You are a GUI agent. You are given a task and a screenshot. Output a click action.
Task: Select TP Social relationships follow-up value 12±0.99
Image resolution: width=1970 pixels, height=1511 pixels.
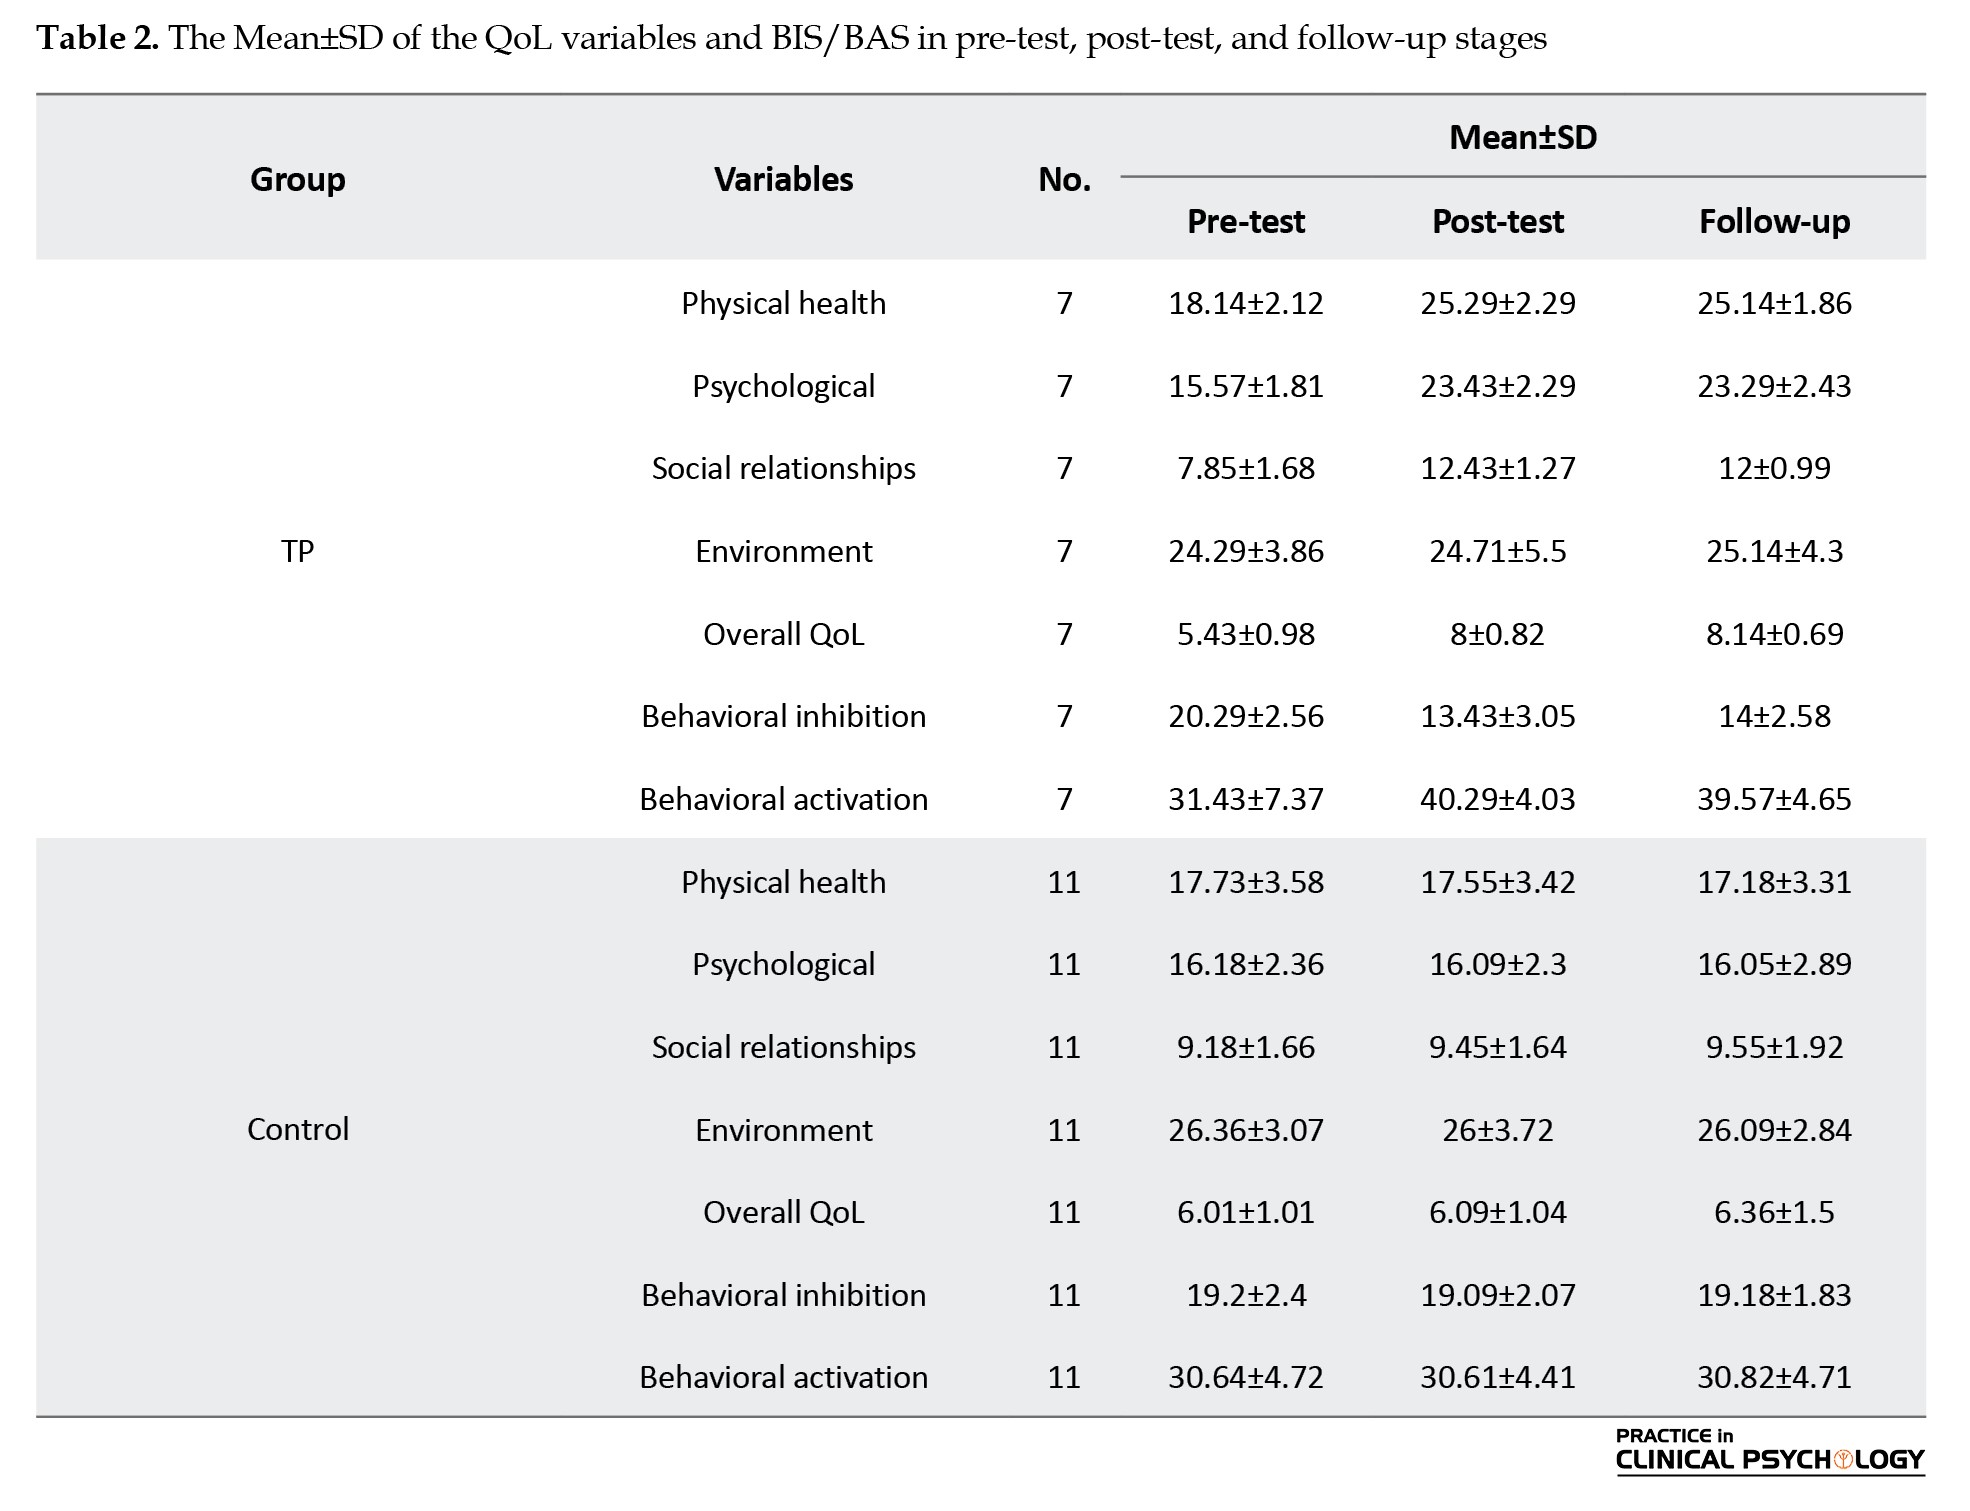[1774, 468]
